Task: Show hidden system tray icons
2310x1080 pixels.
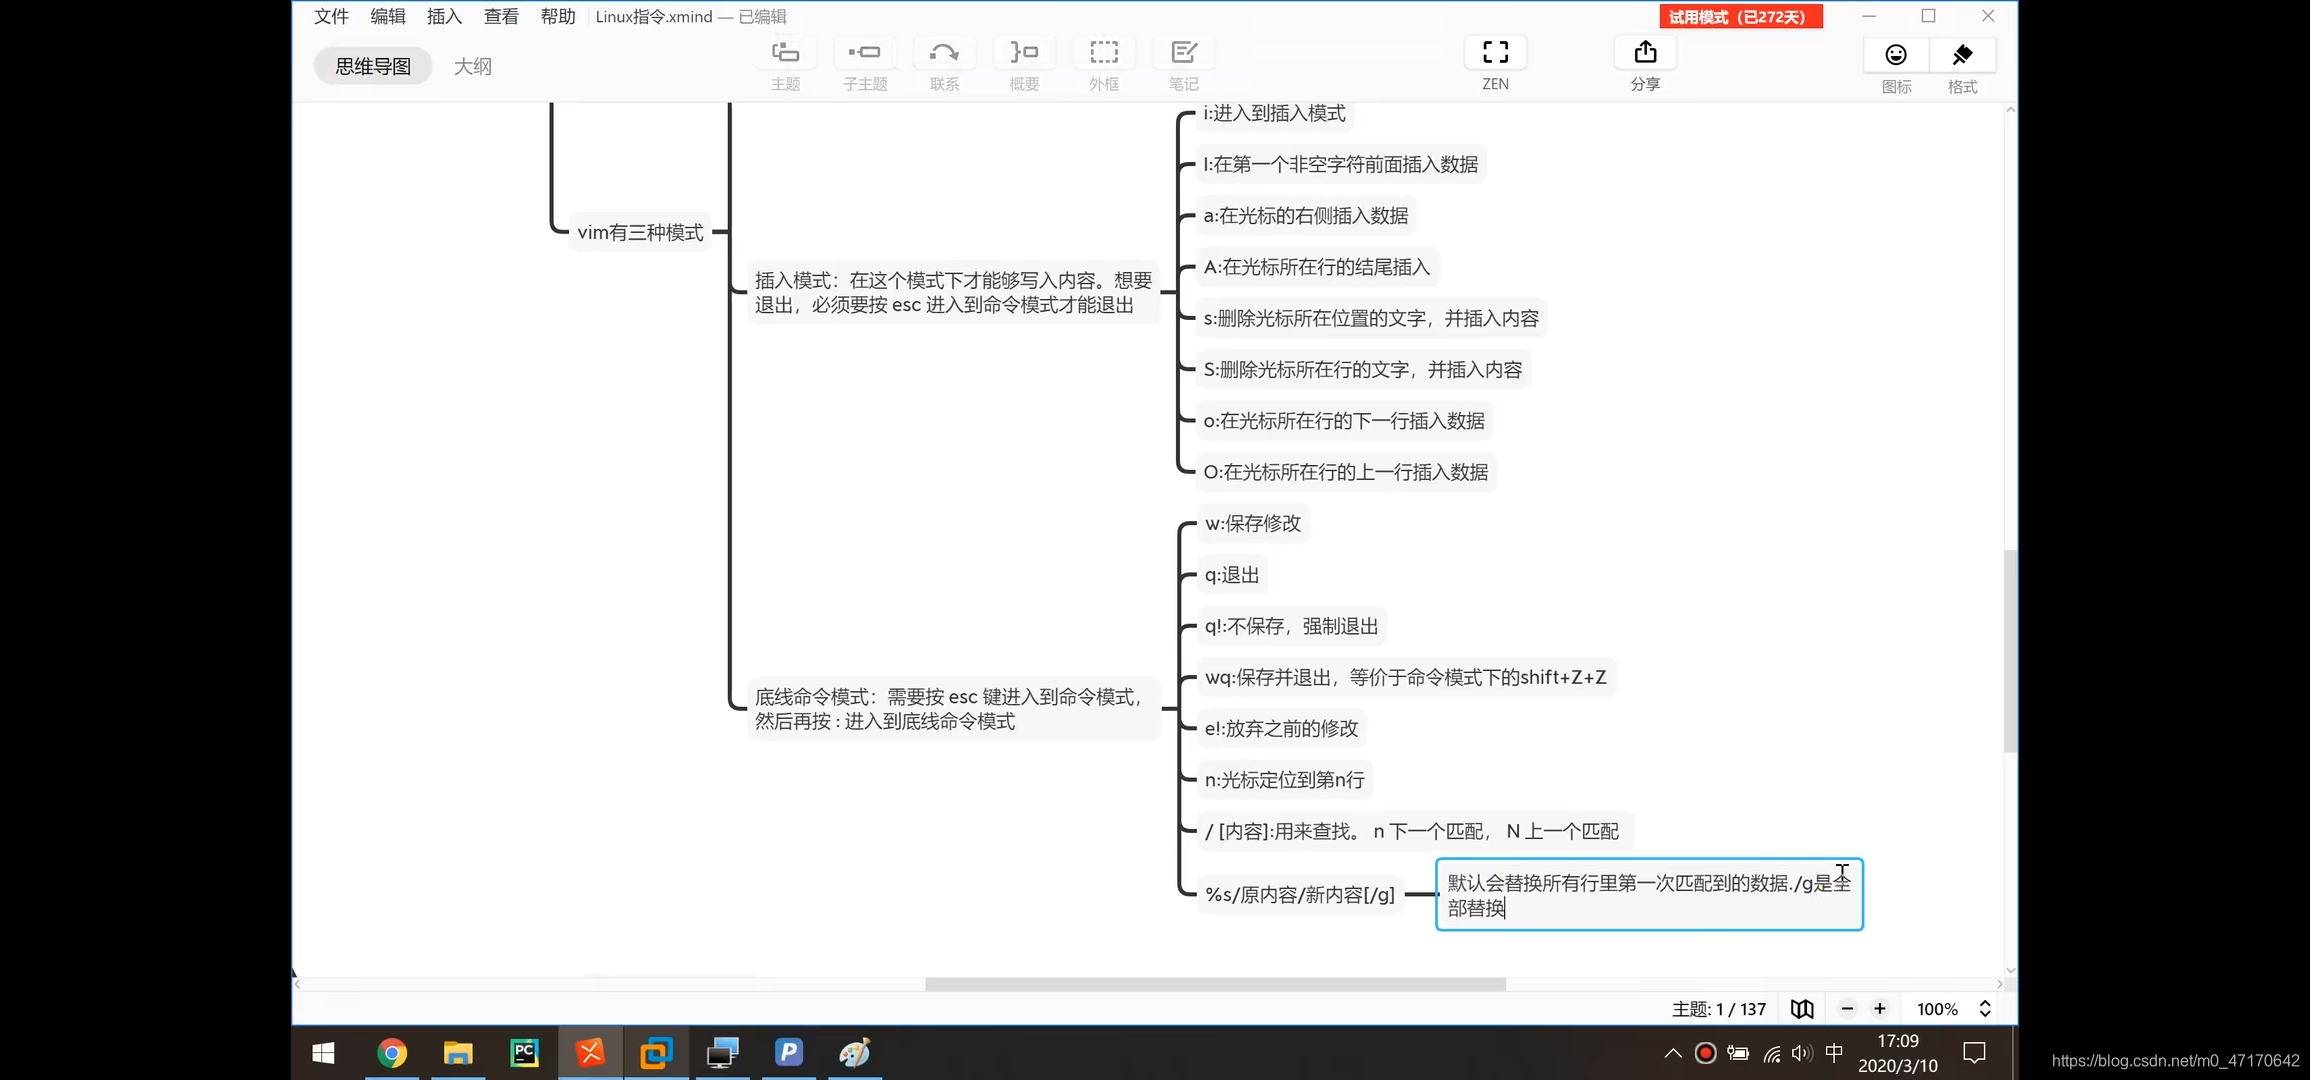Action: 1672,1053
